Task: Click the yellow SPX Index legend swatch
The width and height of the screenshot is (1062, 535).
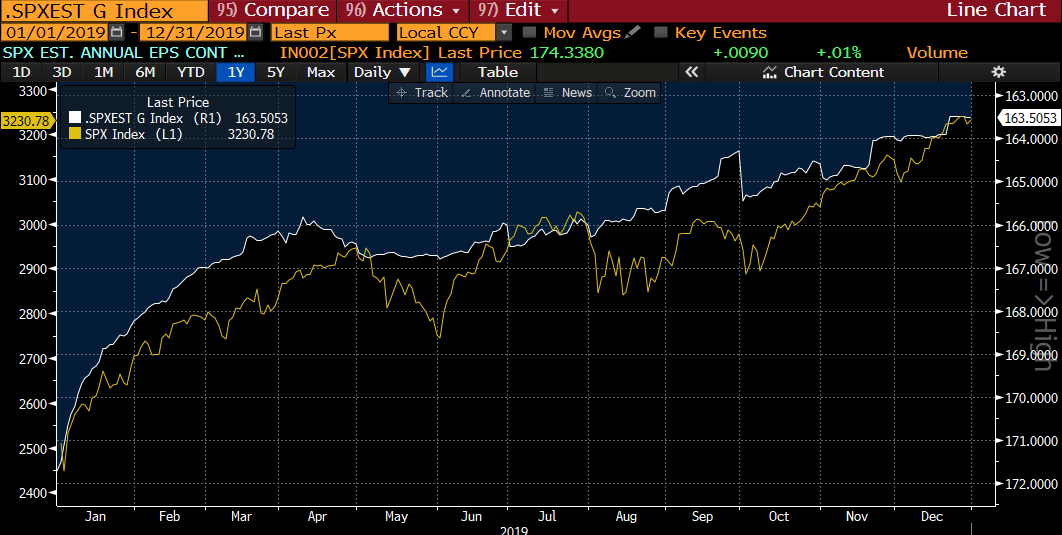Action: (74, 134)
